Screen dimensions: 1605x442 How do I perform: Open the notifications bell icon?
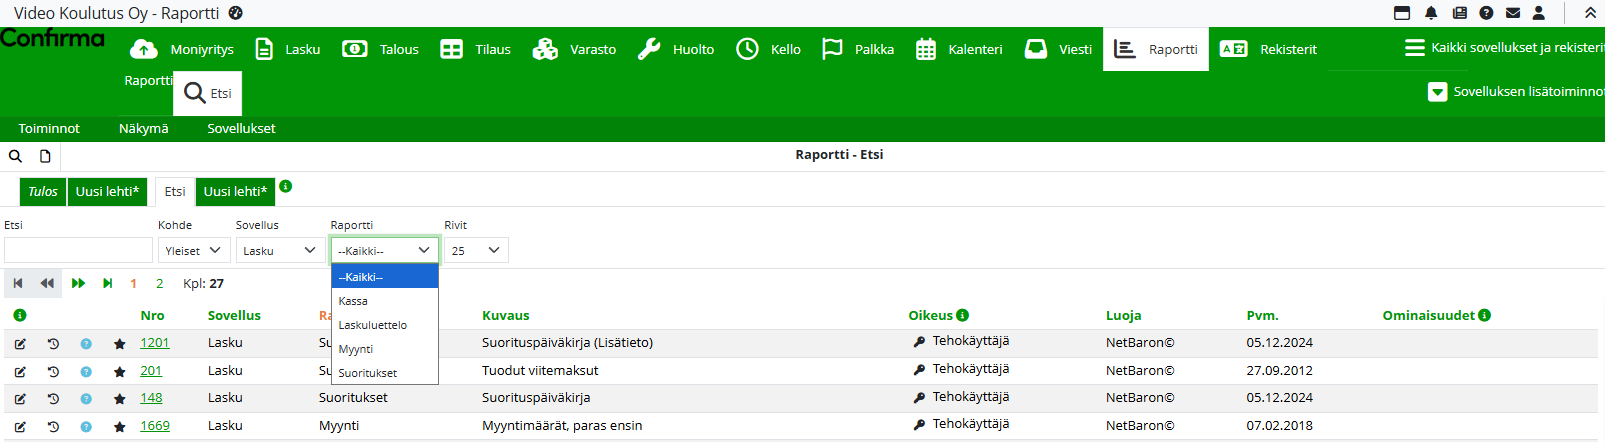coord(1431,13)
